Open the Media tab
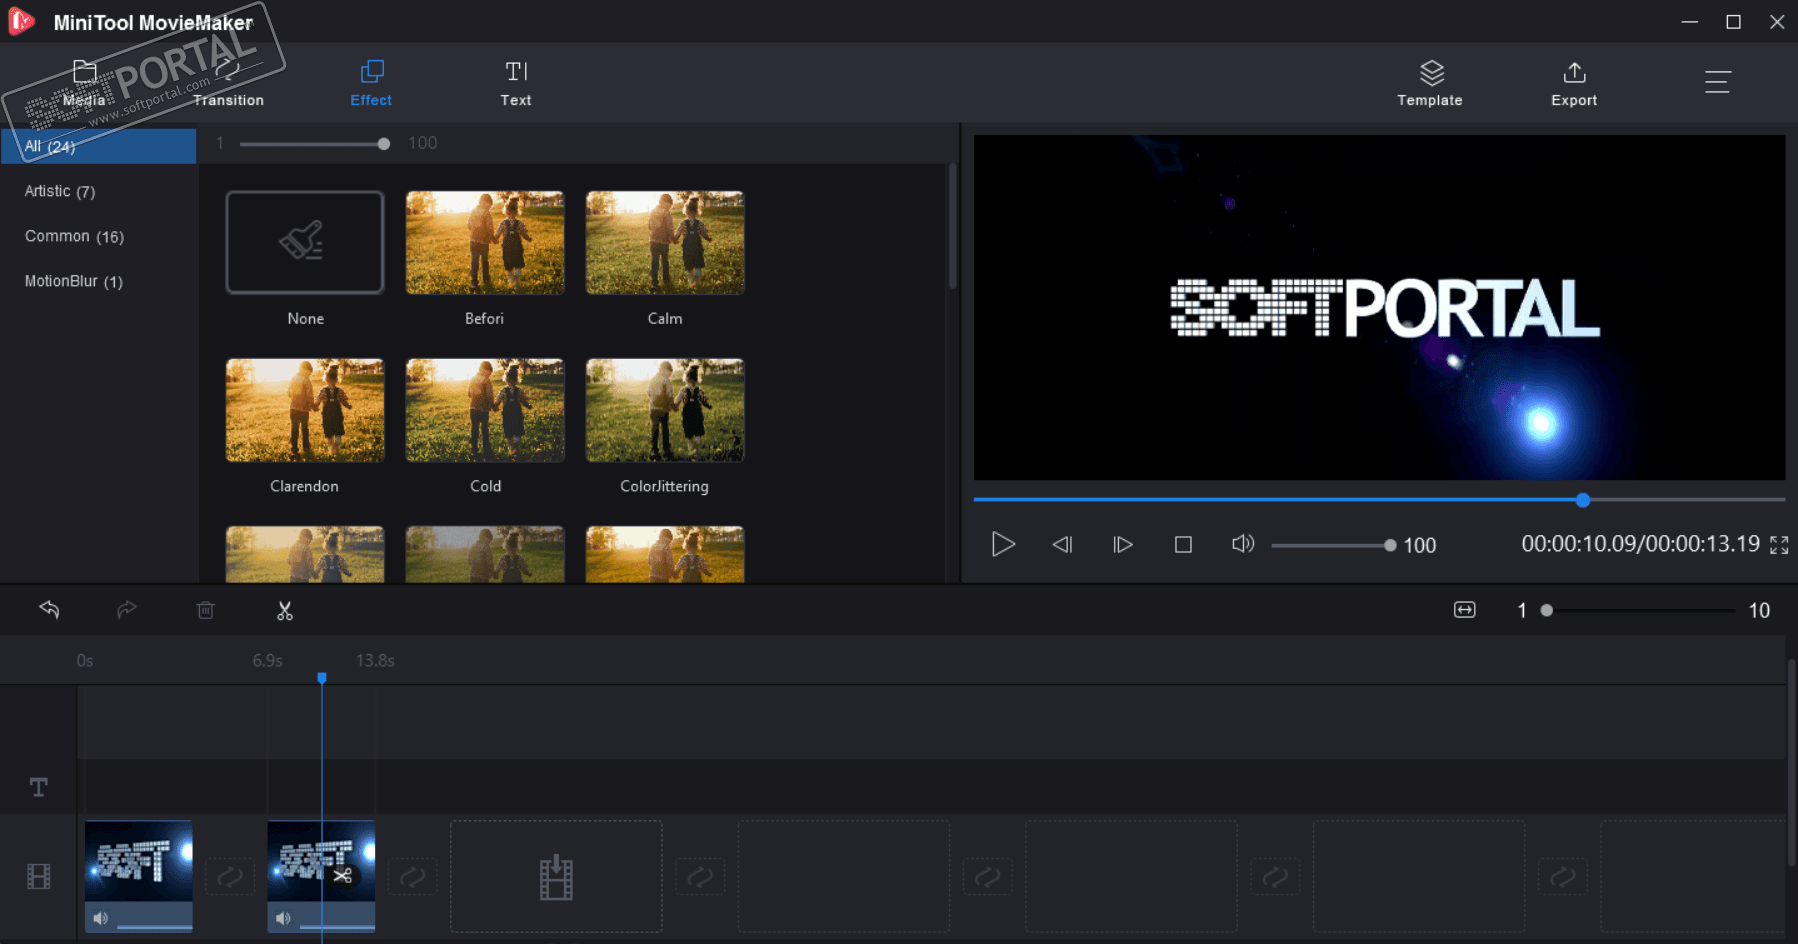1798x945 pixels. (84, 83)
